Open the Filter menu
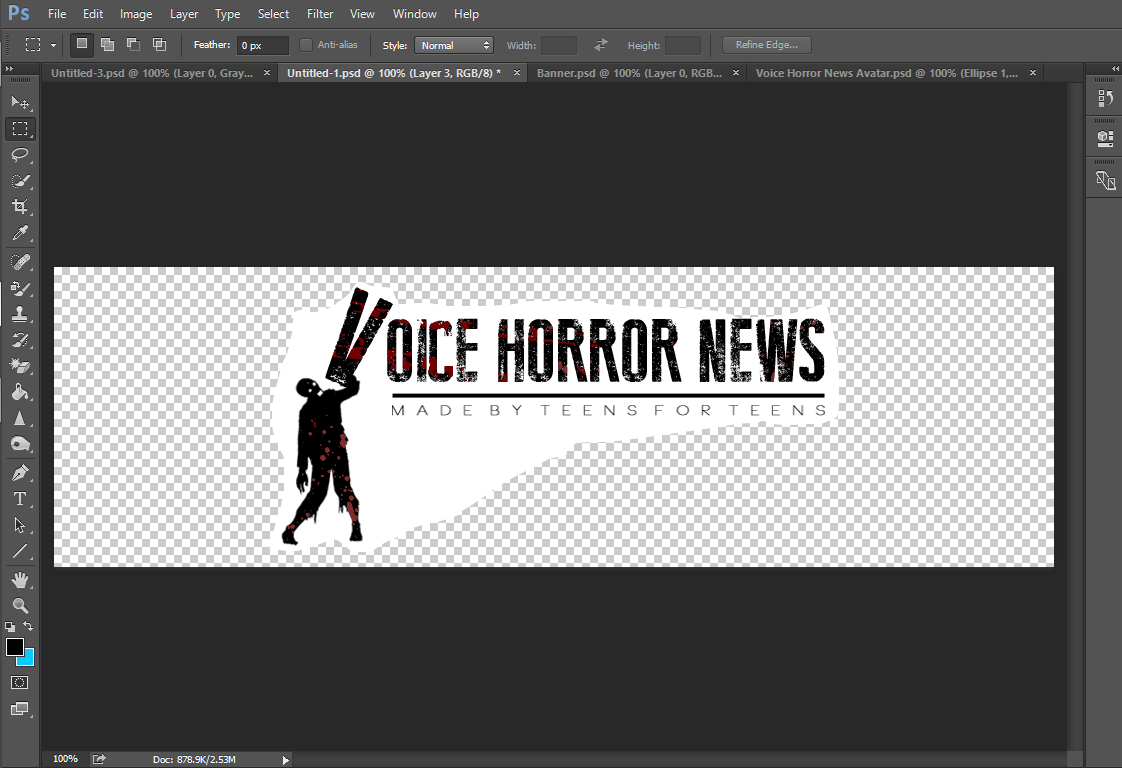Viewport: 1122px width, 768px height. click(x=320, y=14)
